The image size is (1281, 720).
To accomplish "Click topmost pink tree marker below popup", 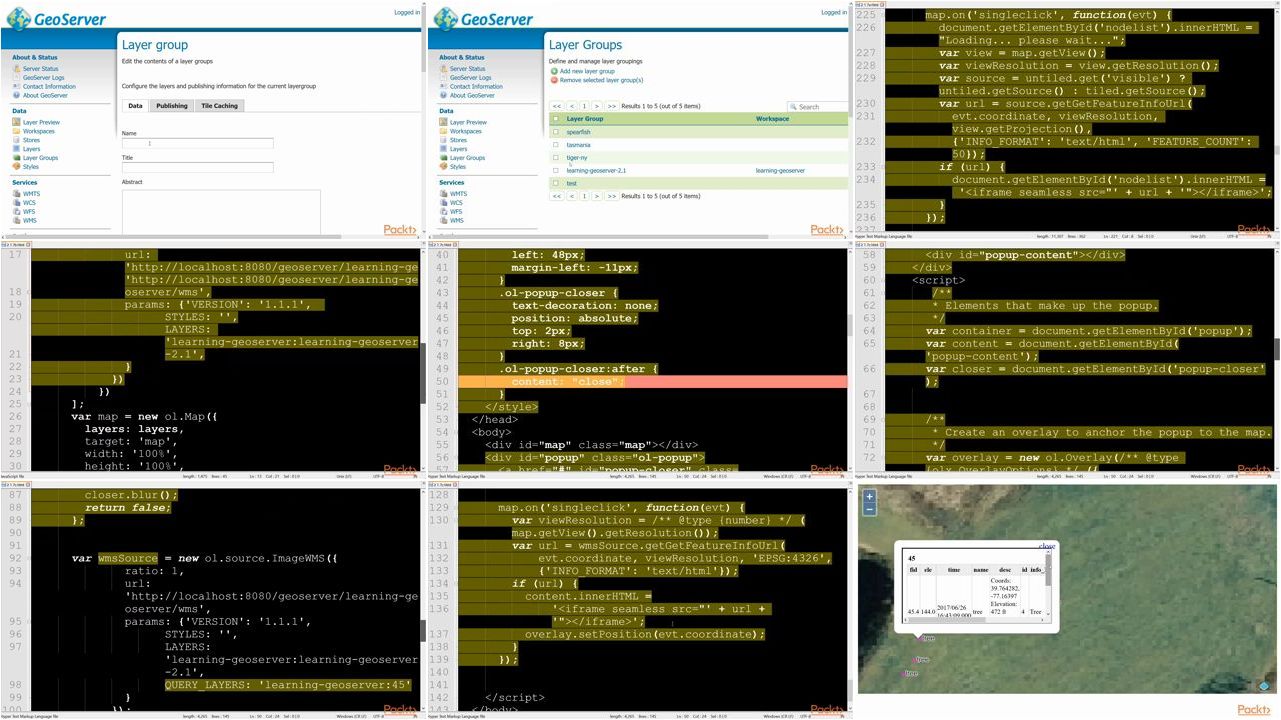I will 921,638.
